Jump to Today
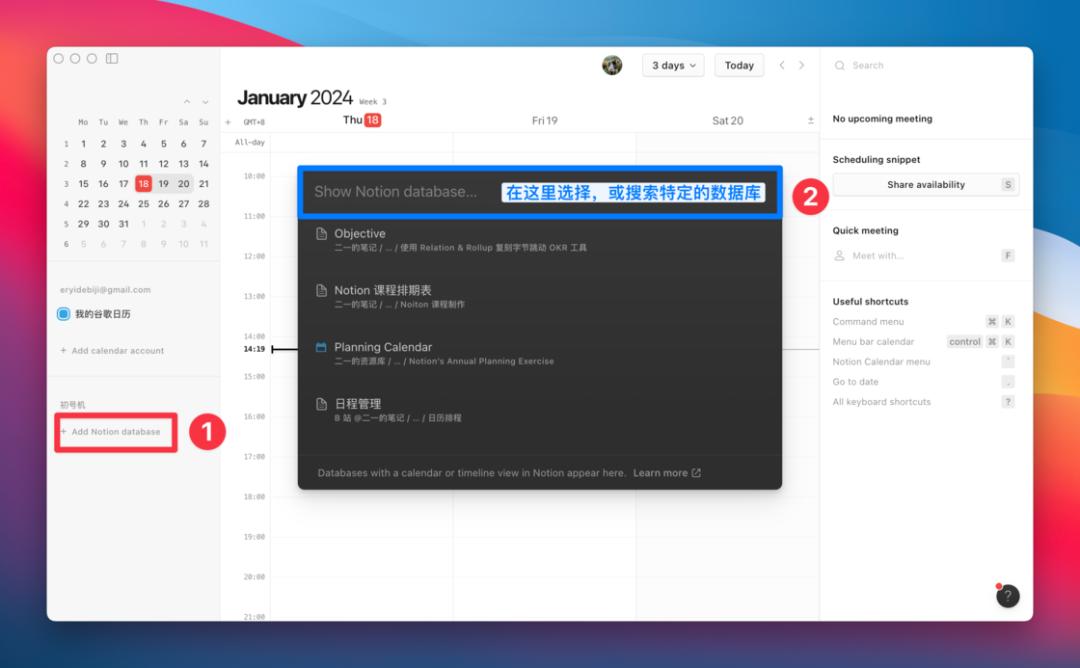This screenshot has width=1080, height=668. [x=739, y=65]
